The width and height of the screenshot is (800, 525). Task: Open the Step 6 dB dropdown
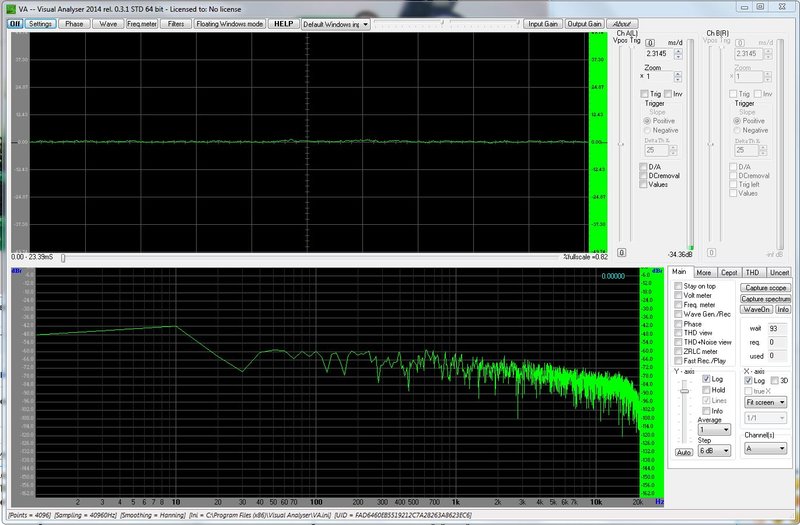click(712, 452)
